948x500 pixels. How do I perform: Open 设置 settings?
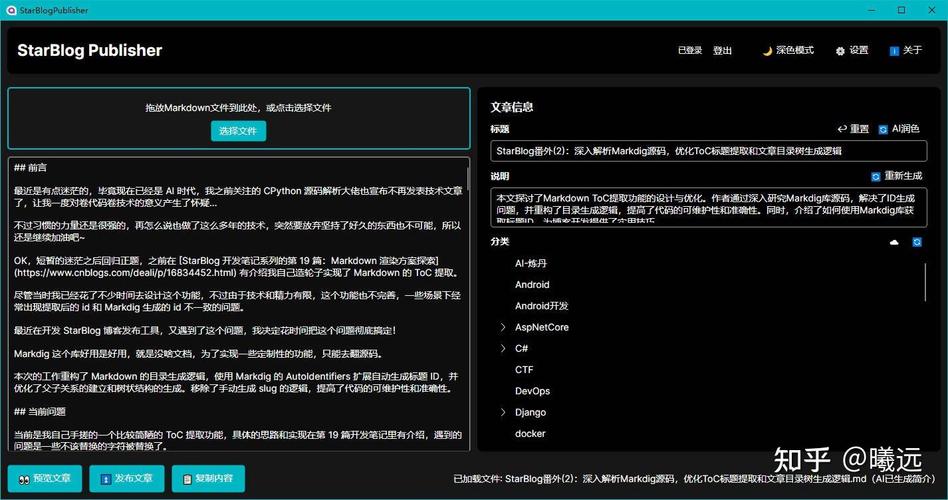tap(852, 51)
